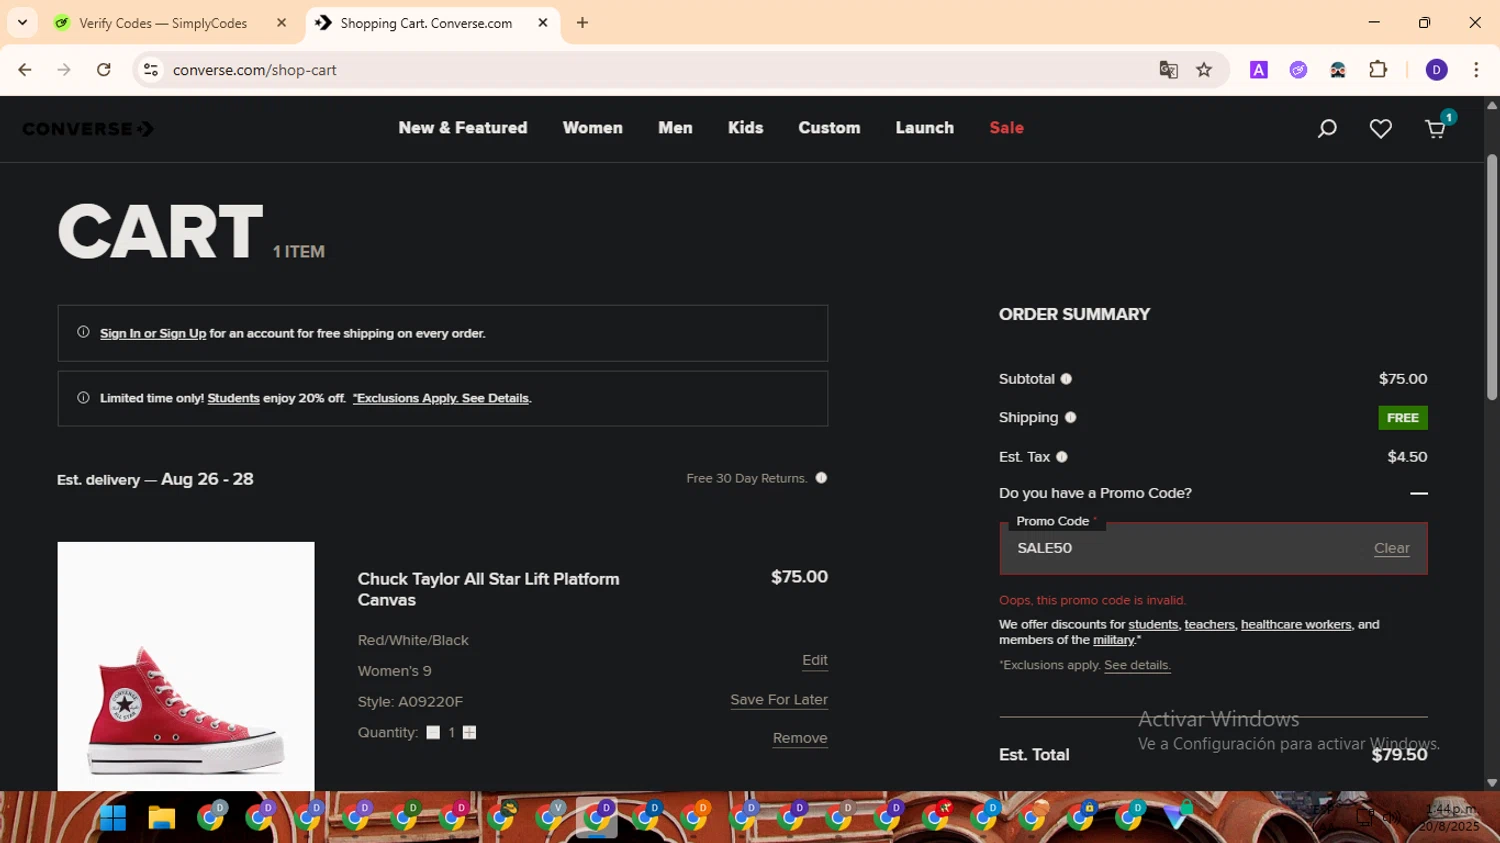Bookmark this page with star icon
This screenshot has width=1500, height=843.
(1204, 70)
